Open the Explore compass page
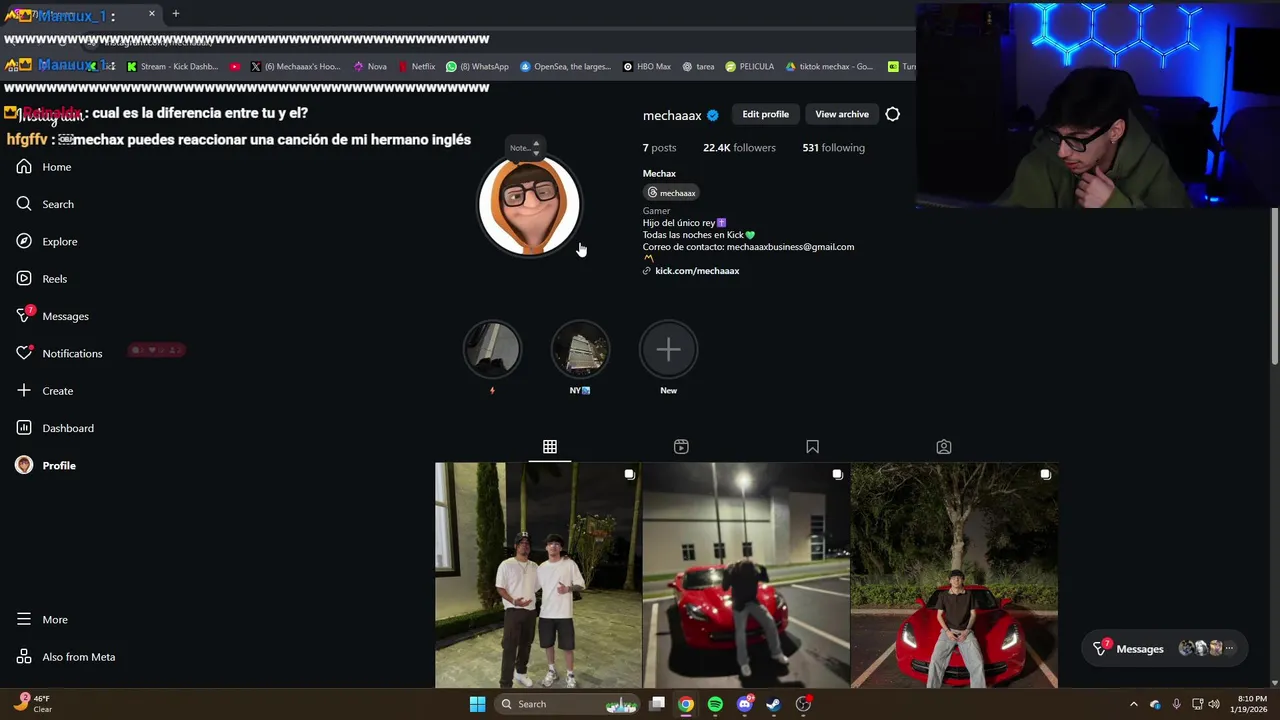Viewport: 1280px width, 720px height. point(46,241)
